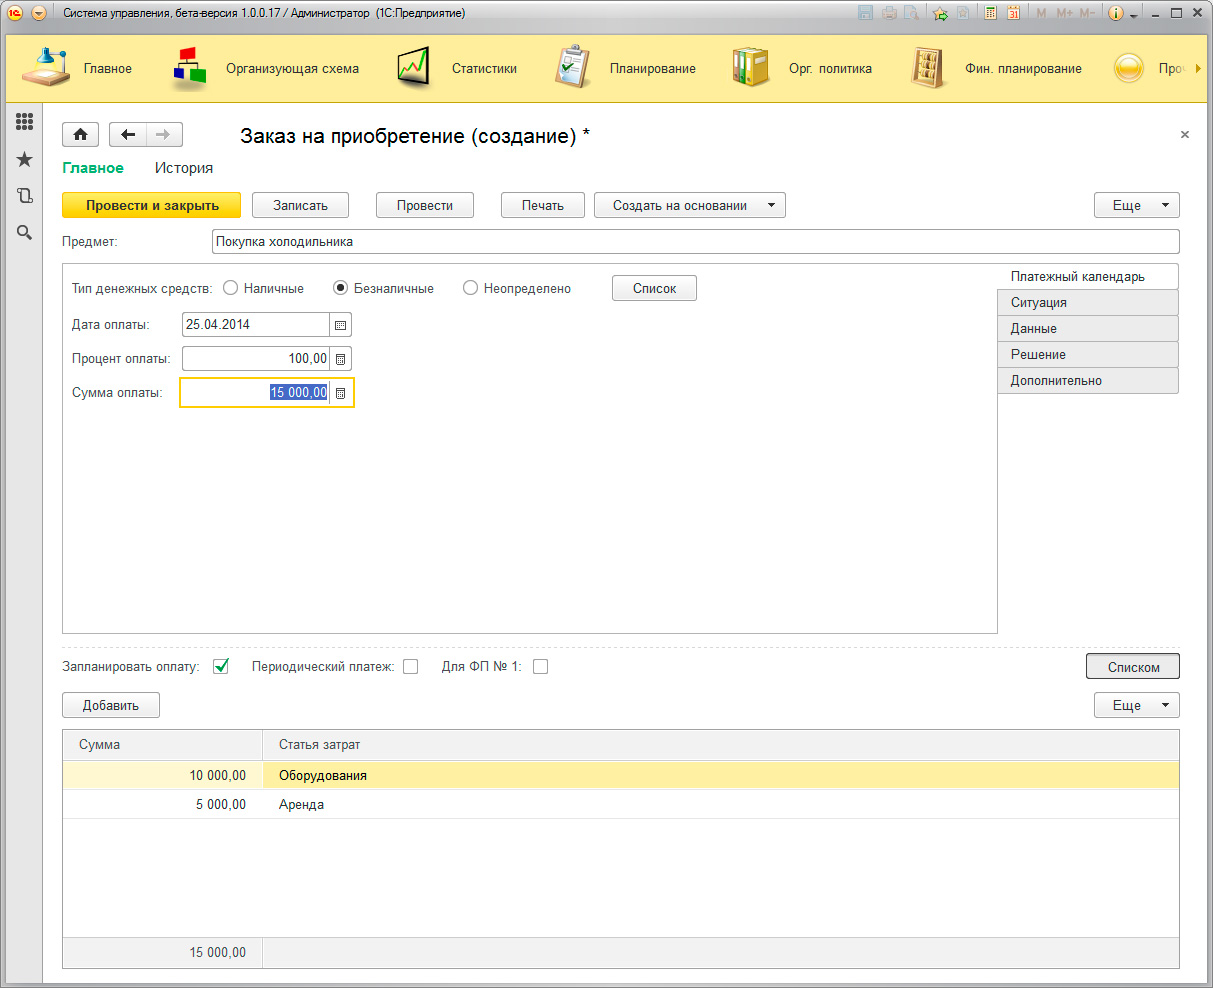This screenshot has width=1213, height=988.
Task: Open the Данные tab
Action: tap(1088, 328)
